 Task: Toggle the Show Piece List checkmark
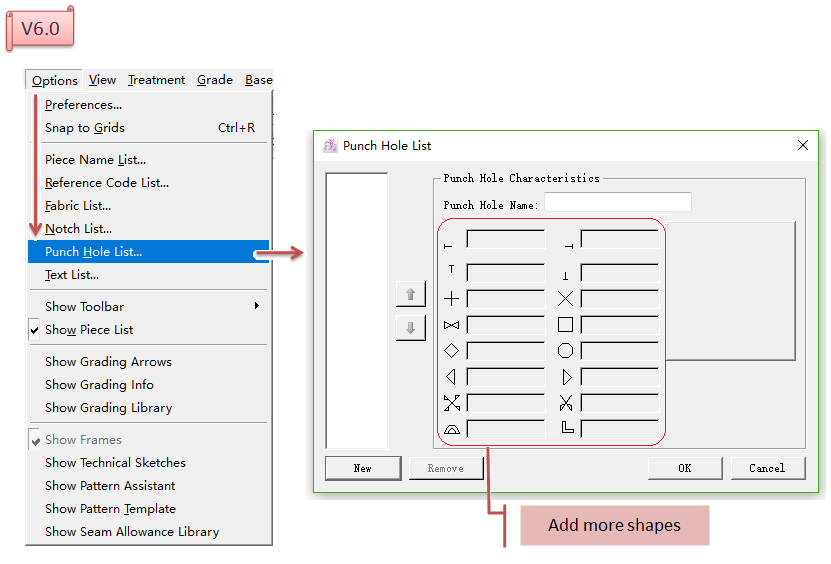tap(89, 330)
